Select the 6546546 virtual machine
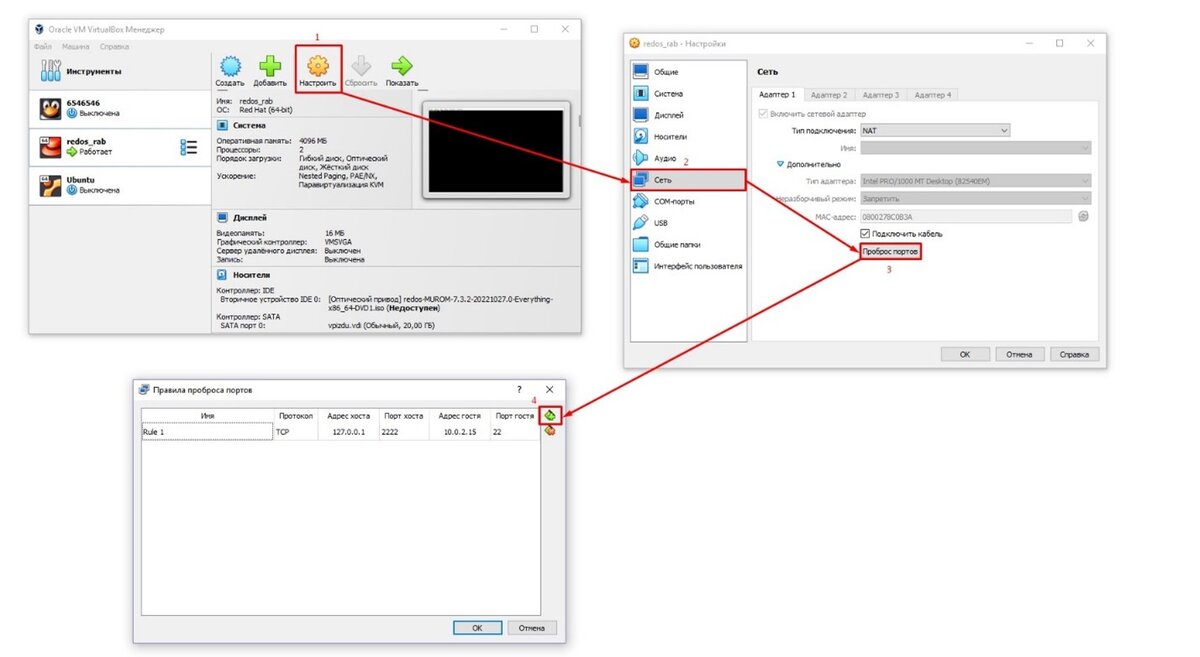1200x657 pixels. [x=120, y=109]
